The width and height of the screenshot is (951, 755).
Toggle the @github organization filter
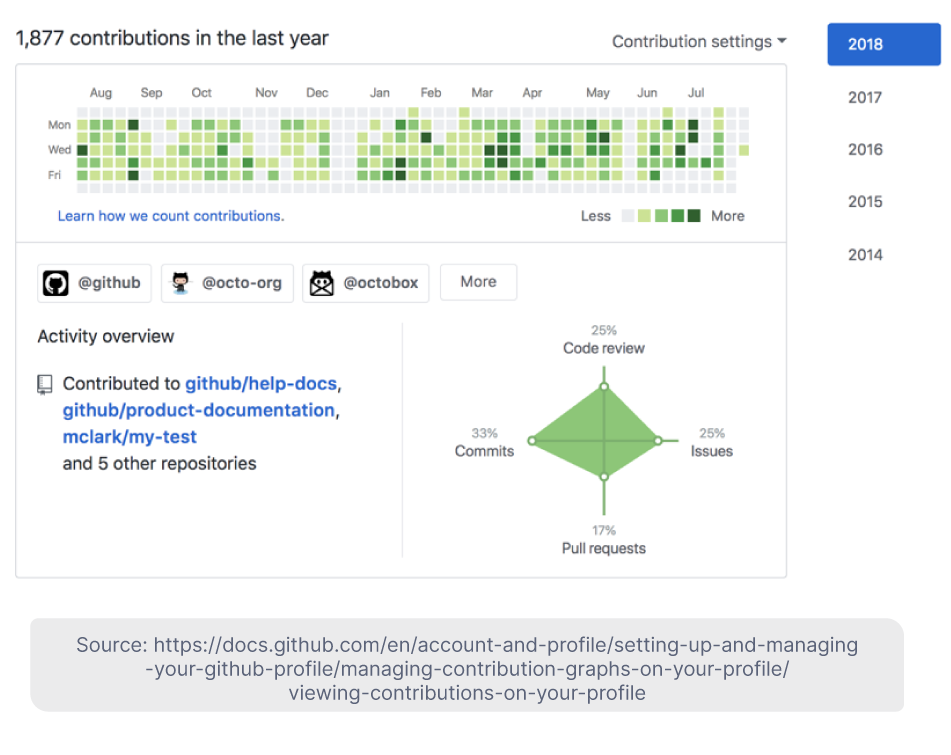[94, 283]
